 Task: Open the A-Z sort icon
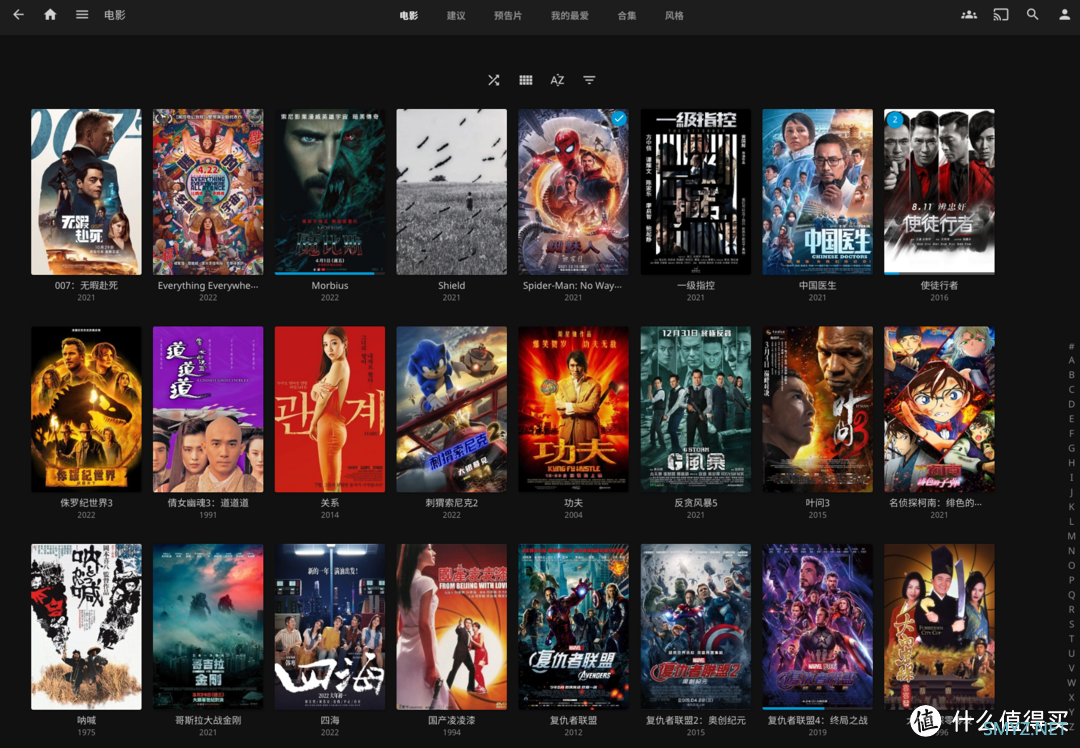point(557,80)
